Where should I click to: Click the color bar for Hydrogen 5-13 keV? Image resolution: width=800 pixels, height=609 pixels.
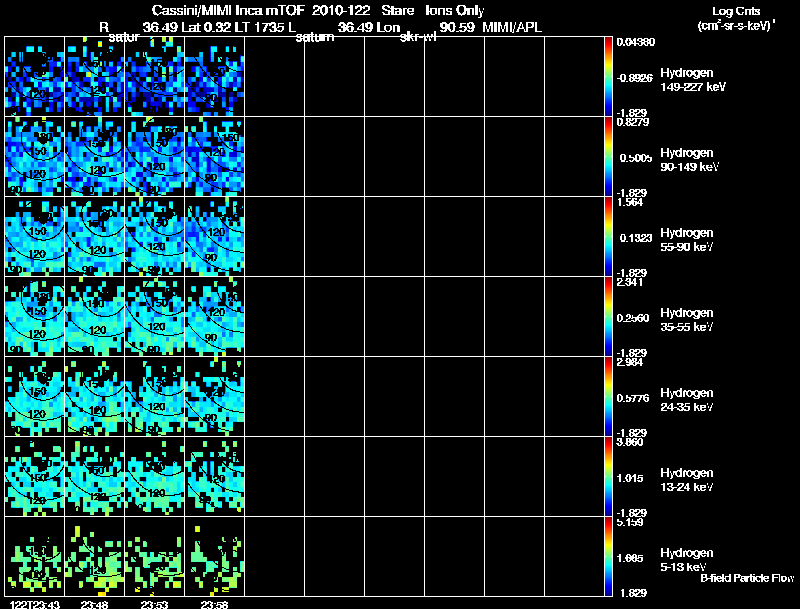609,556
